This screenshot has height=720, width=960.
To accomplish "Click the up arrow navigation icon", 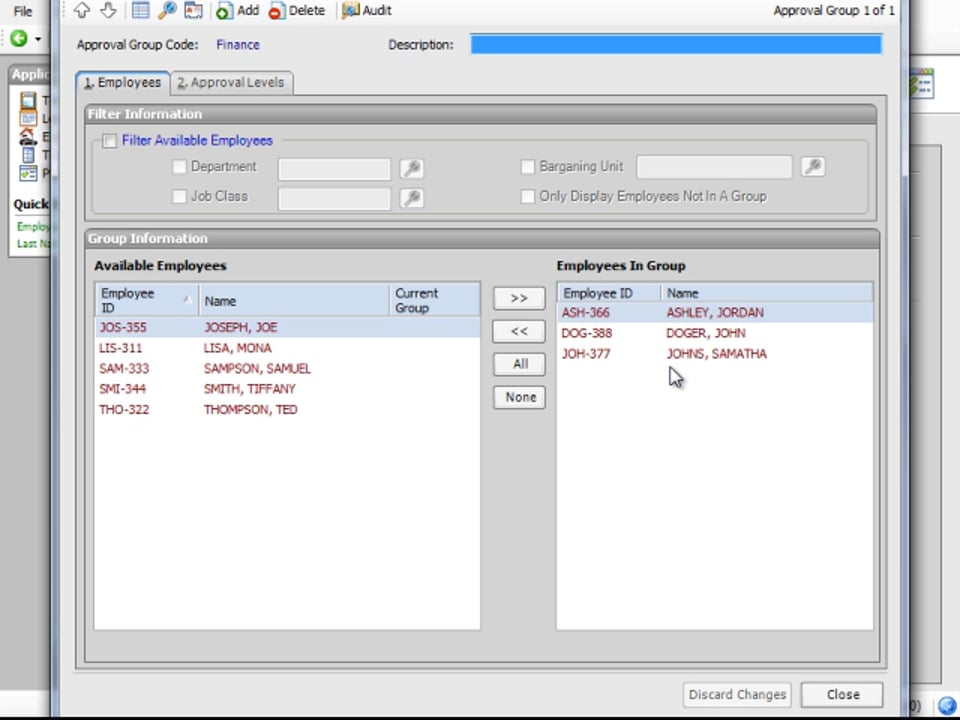I will coord(82,10).
